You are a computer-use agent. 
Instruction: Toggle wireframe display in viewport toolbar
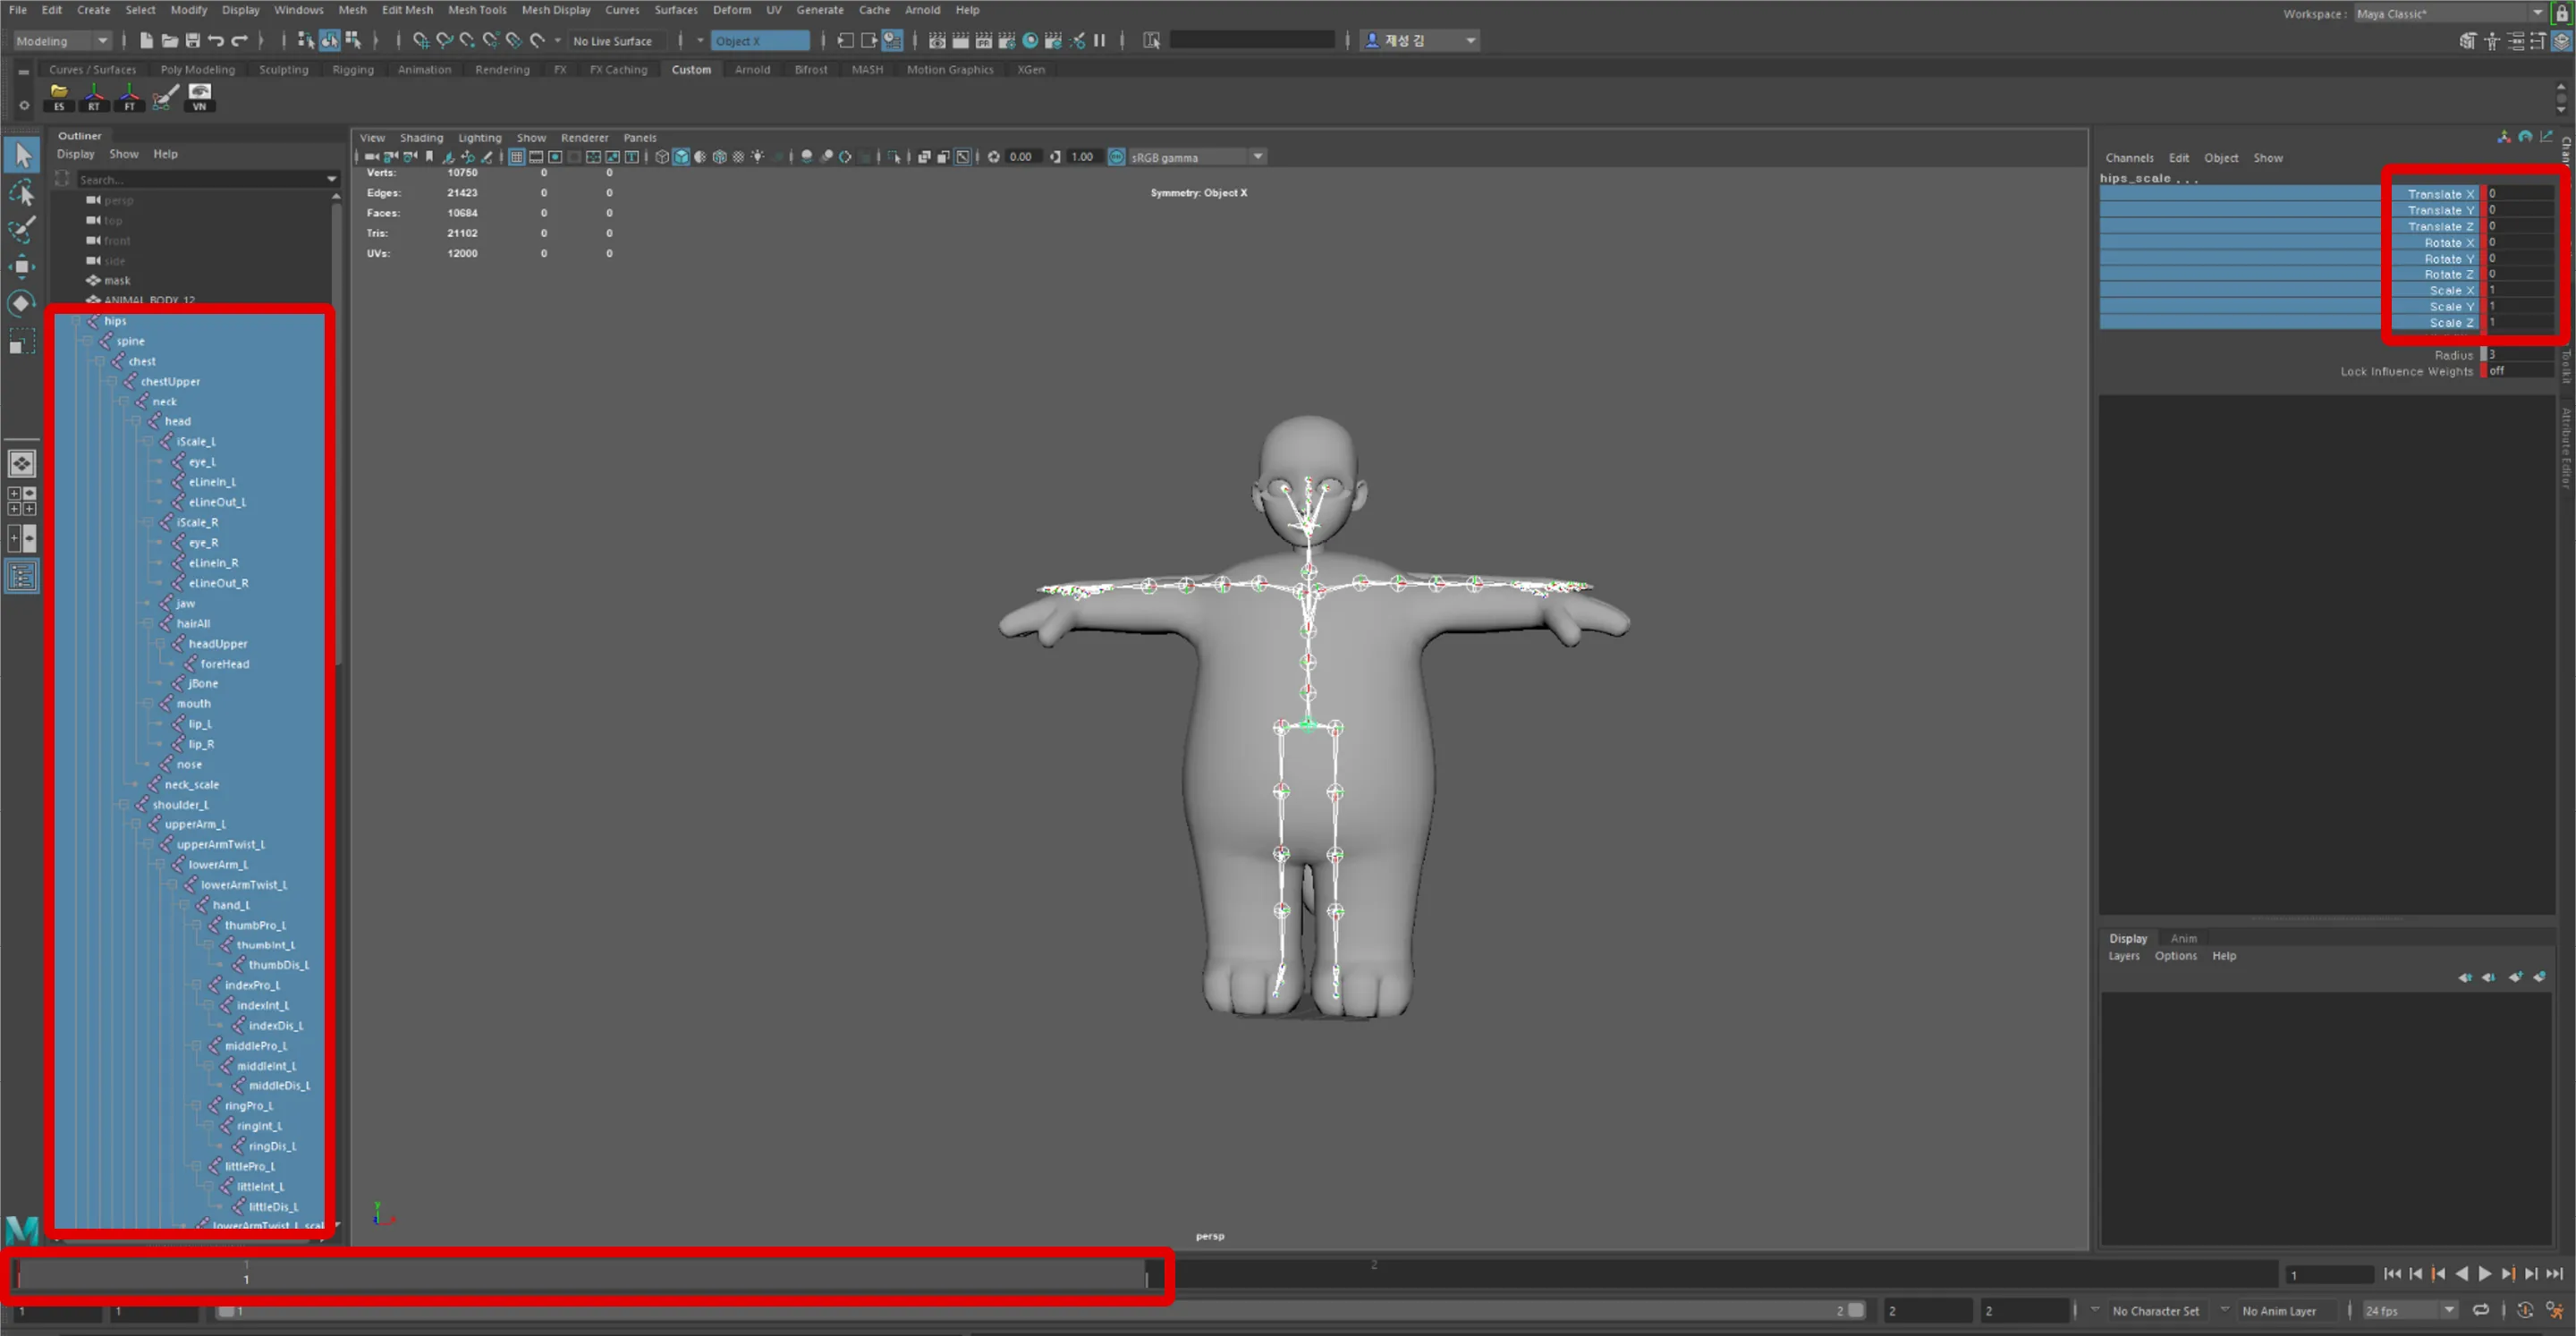(661, 157)
